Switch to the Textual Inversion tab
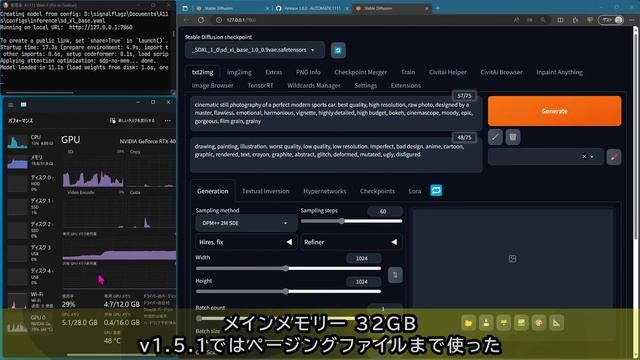This screenshot has height=360, width=640. [266, 191]
